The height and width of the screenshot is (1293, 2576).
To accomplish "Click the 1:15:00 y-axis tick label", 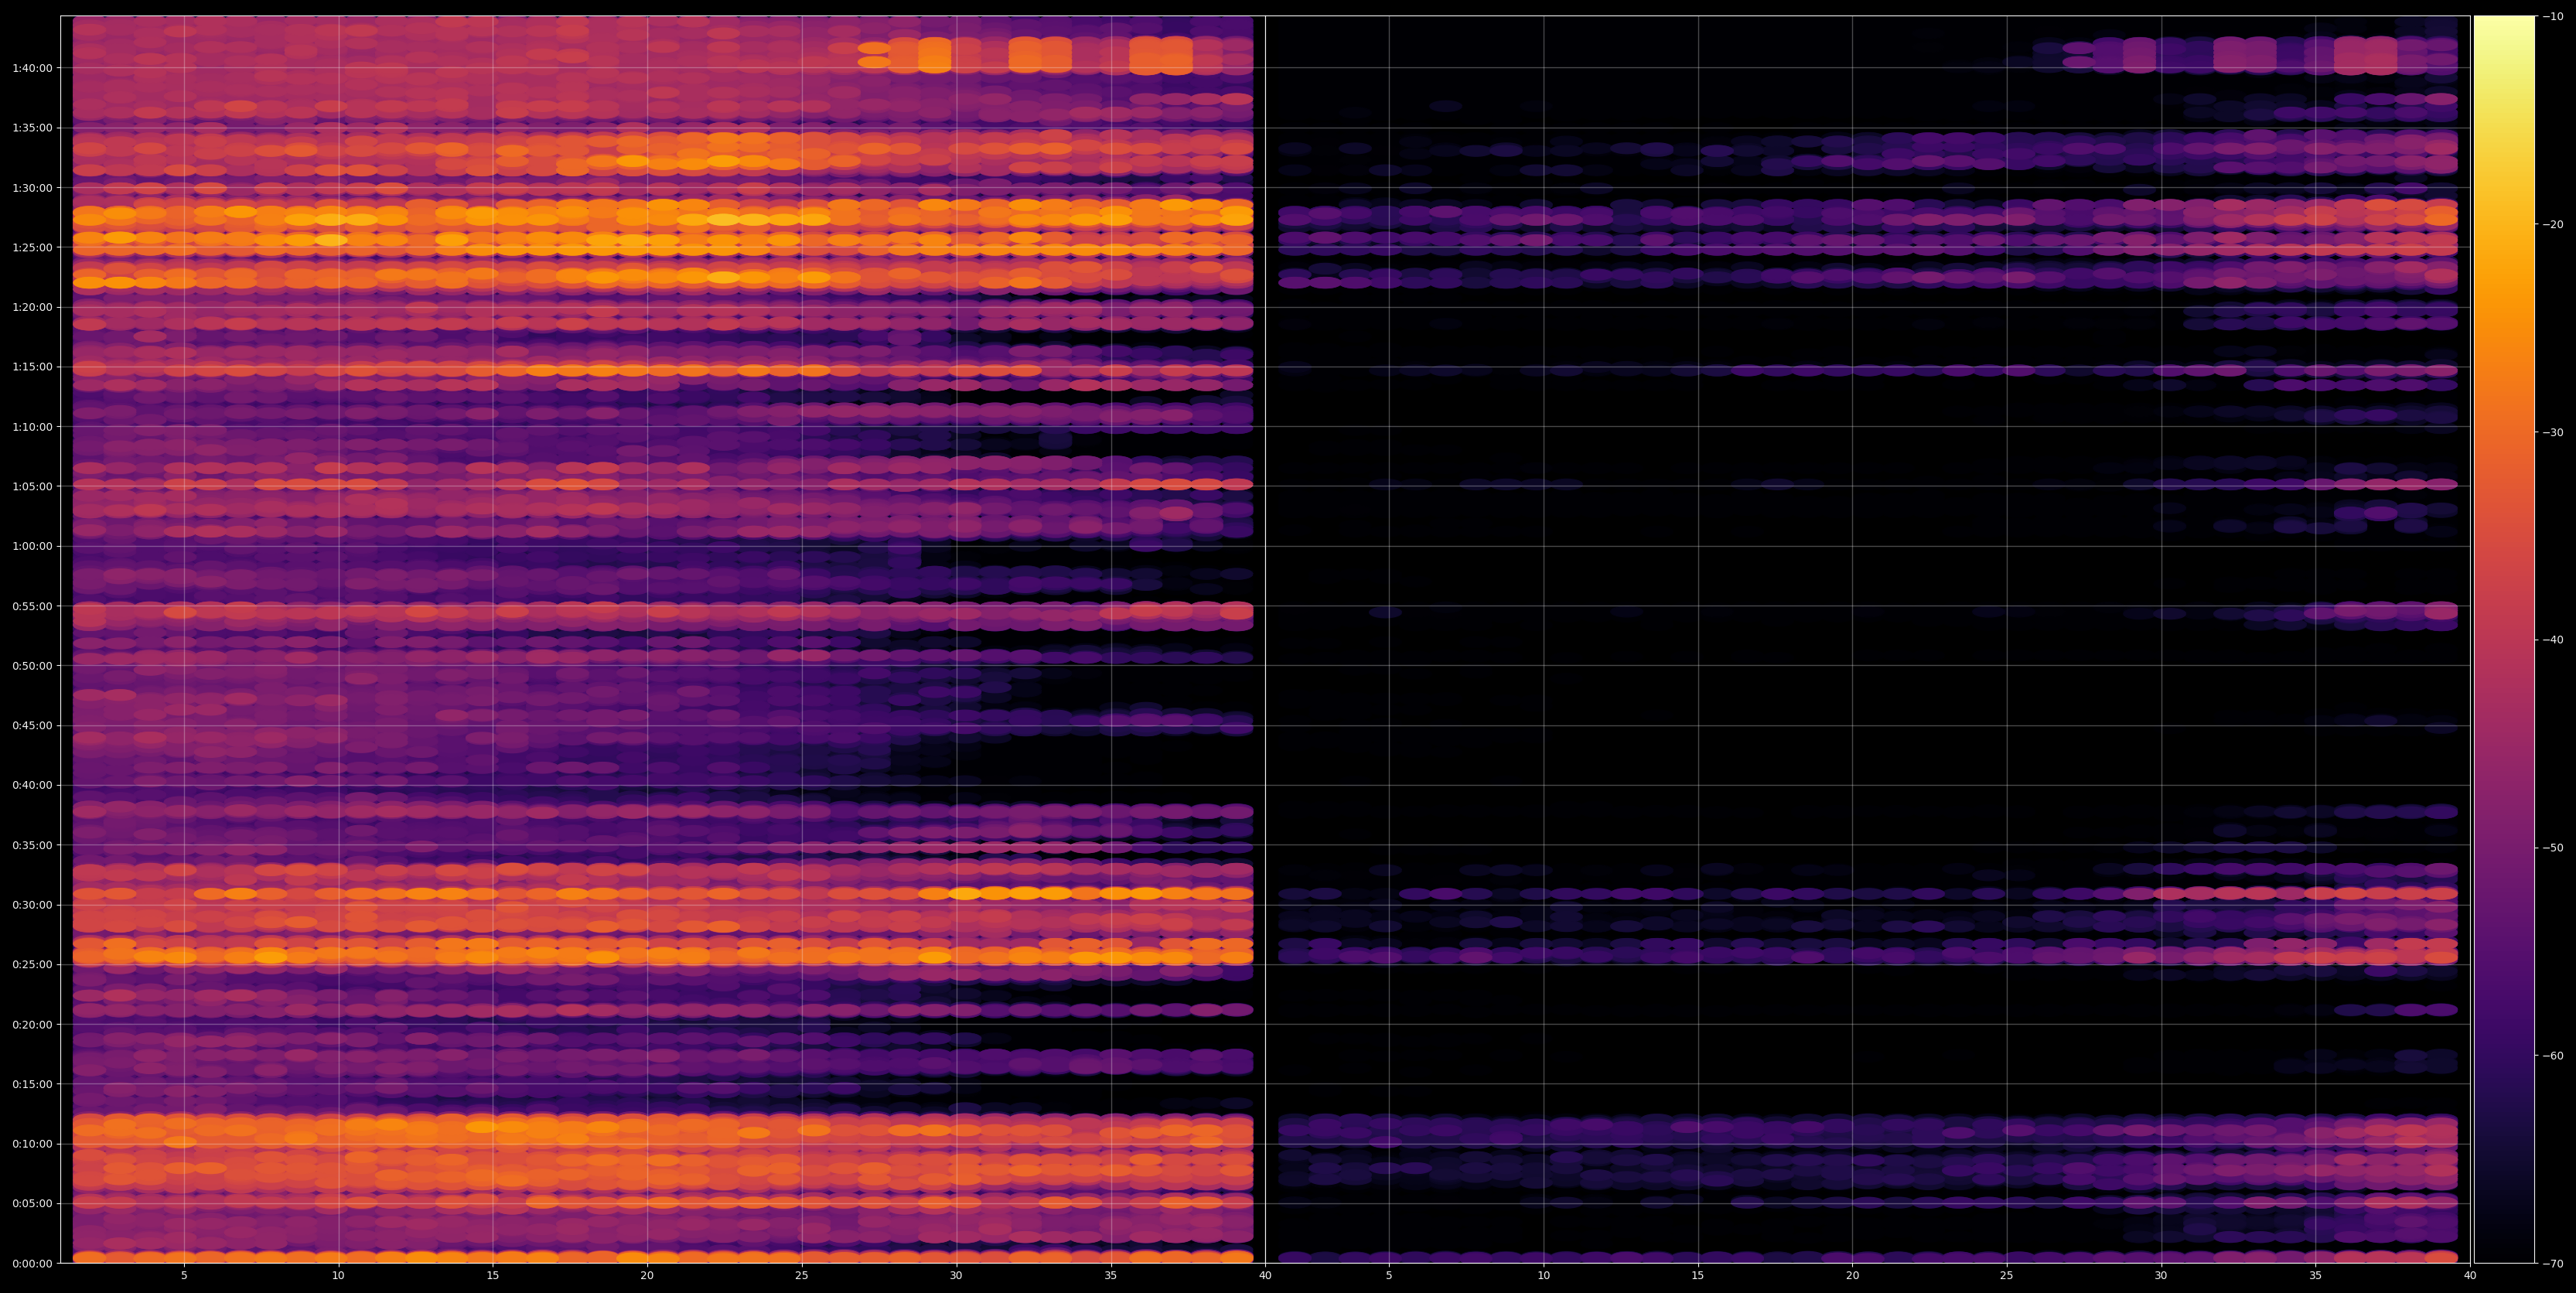I will (x=32, y=367).
